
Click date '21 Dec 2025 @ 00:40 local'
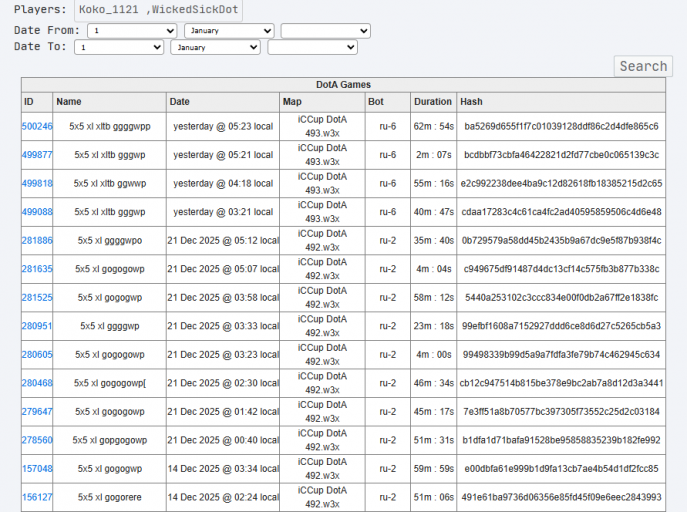point(223,440)
